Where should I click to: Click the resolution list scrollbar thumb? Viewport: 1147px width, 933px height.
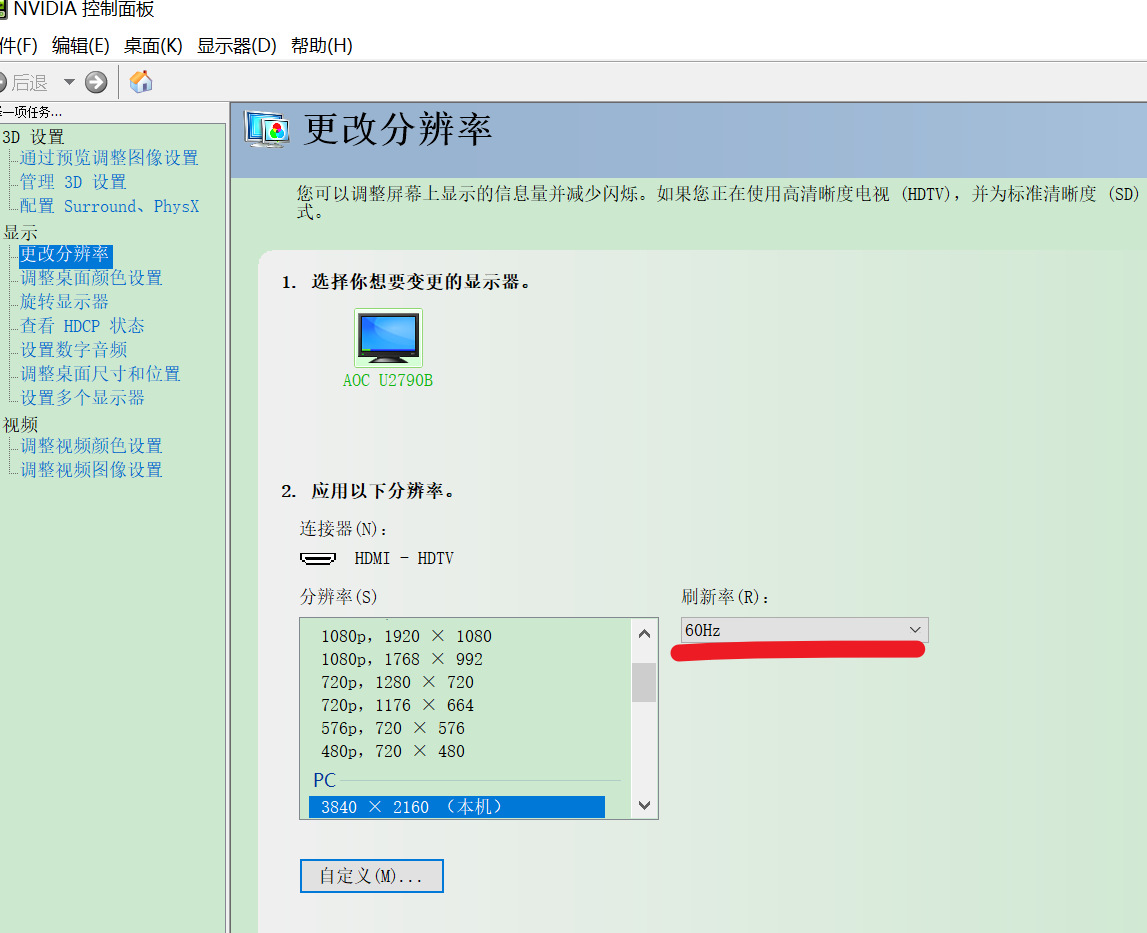pyautogui.click(x=644, y=682)
